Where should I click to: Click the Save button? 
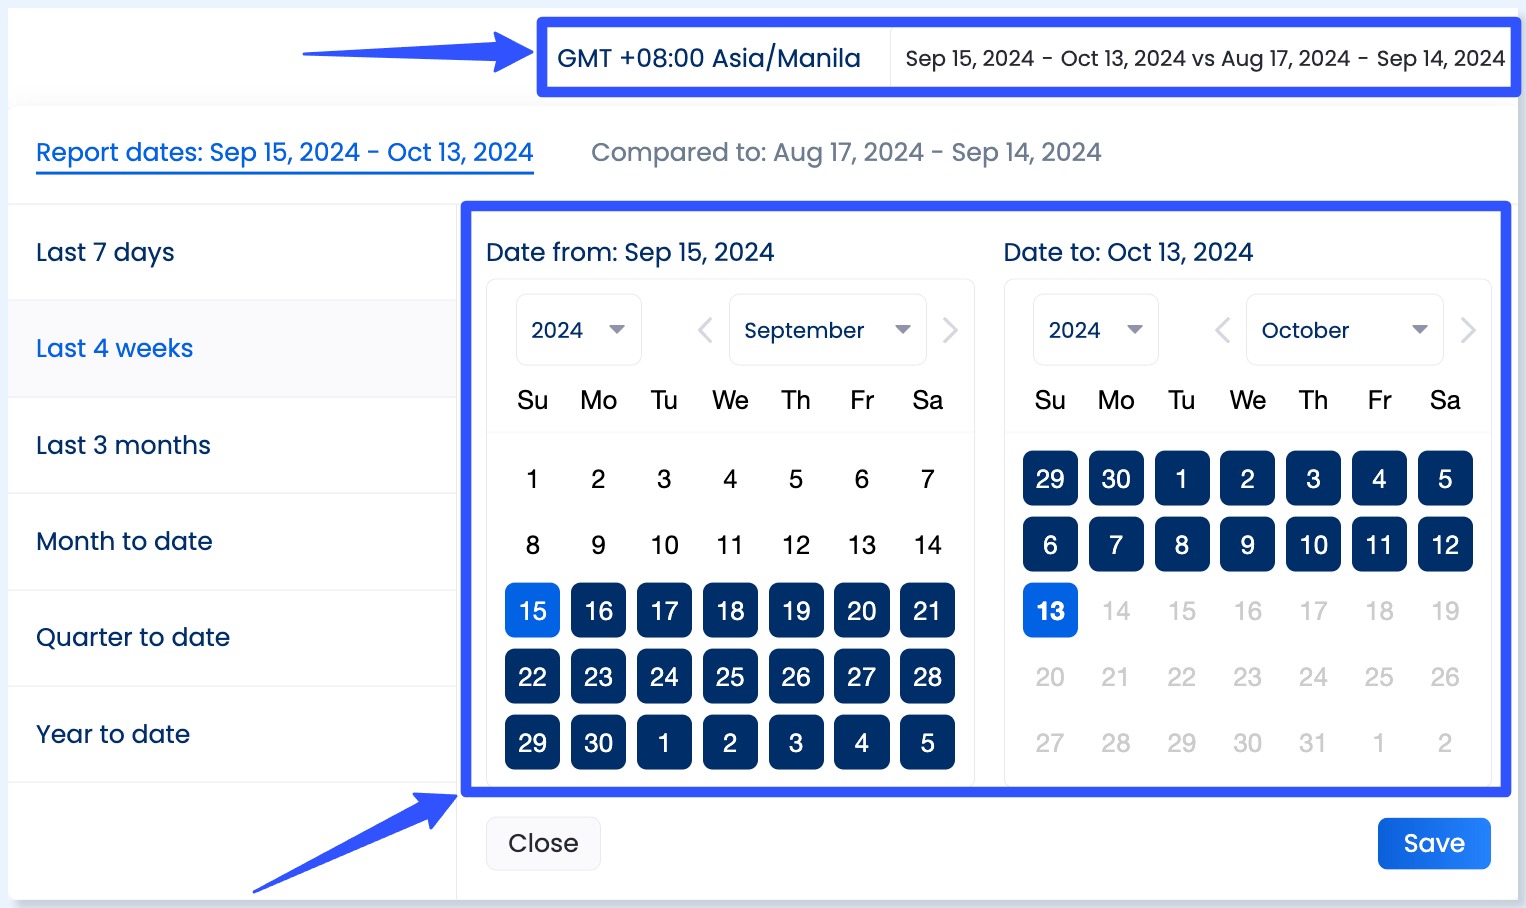coord(1434,843)
